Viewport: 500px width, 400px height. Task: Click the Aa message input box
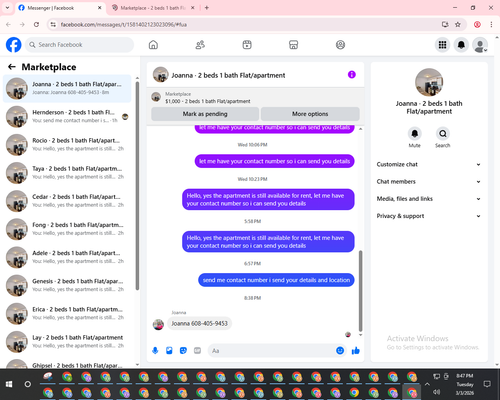point(277,351)
